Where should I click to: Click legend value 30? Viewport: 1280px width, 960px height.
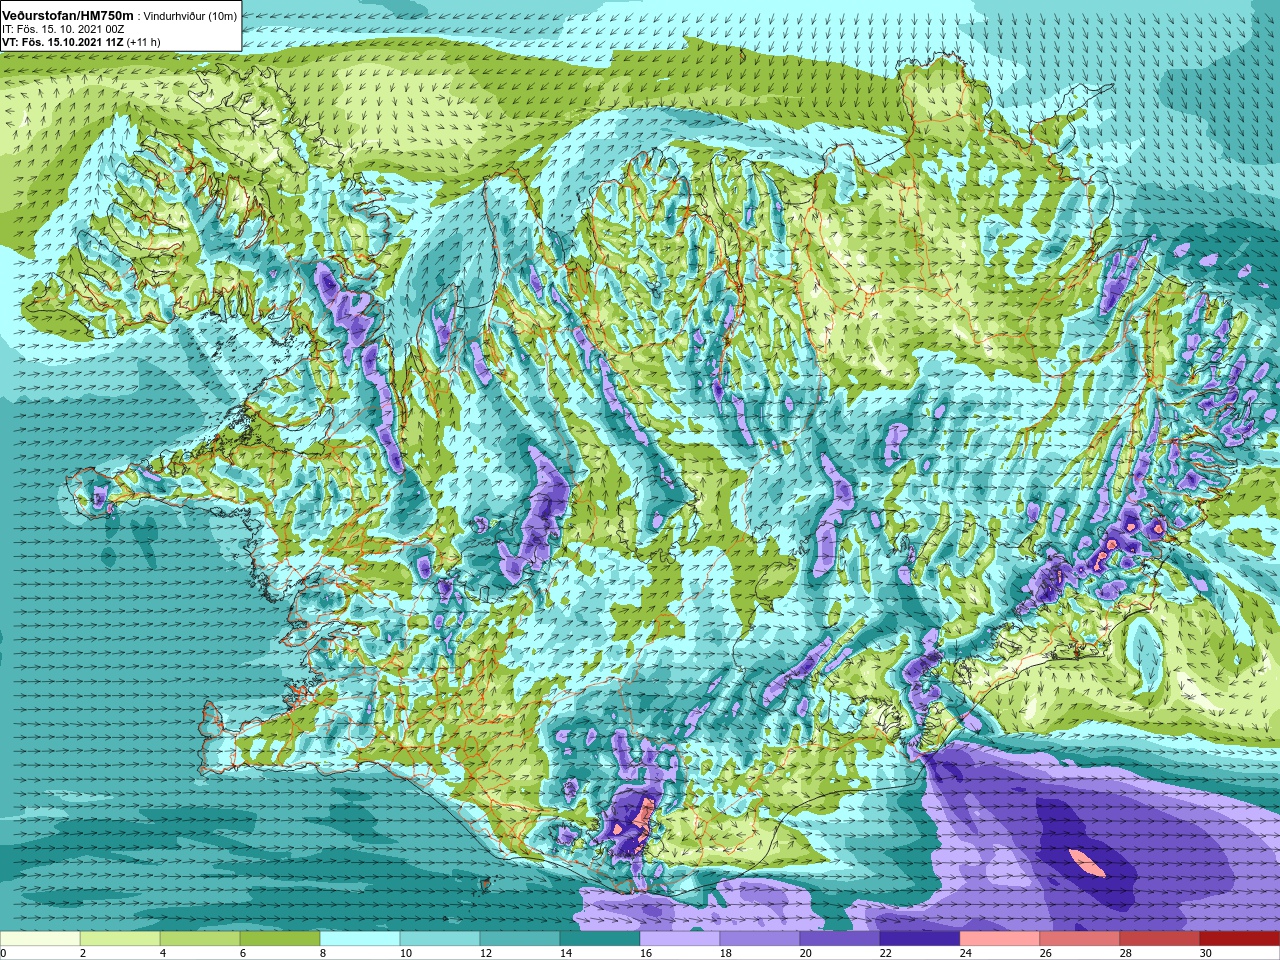[x=1205, y=953]
